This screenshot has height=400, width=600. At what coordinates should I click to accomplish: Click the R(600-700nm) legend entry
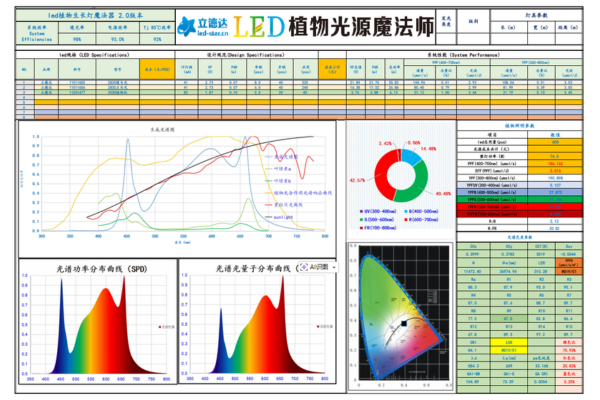click(421, 219)
